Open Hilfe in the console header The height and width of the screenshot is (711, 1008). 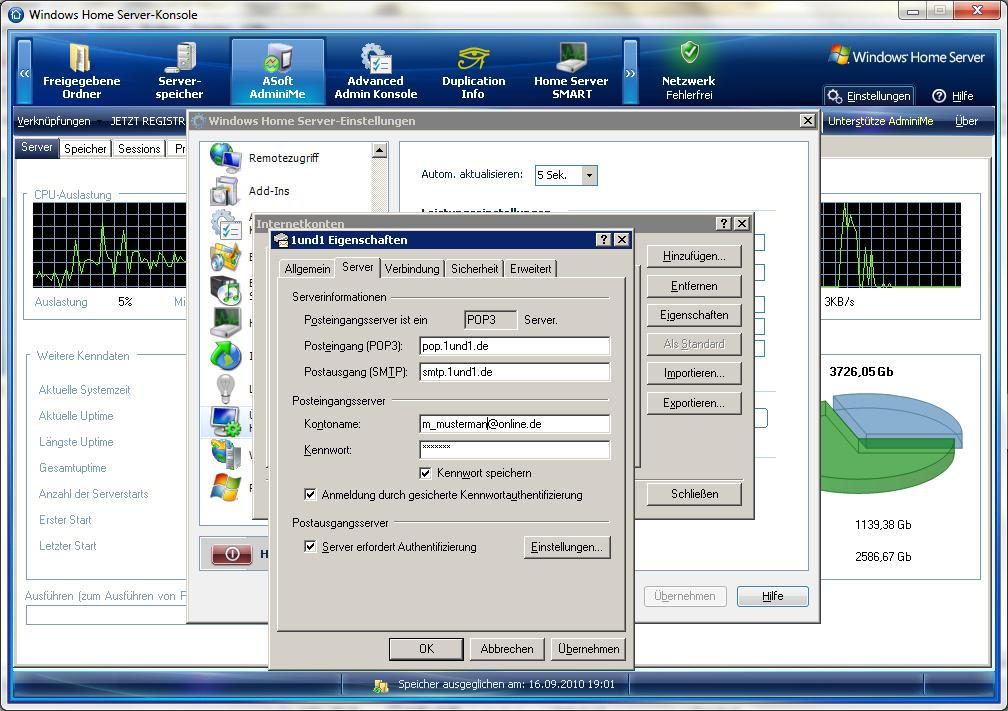953,96
